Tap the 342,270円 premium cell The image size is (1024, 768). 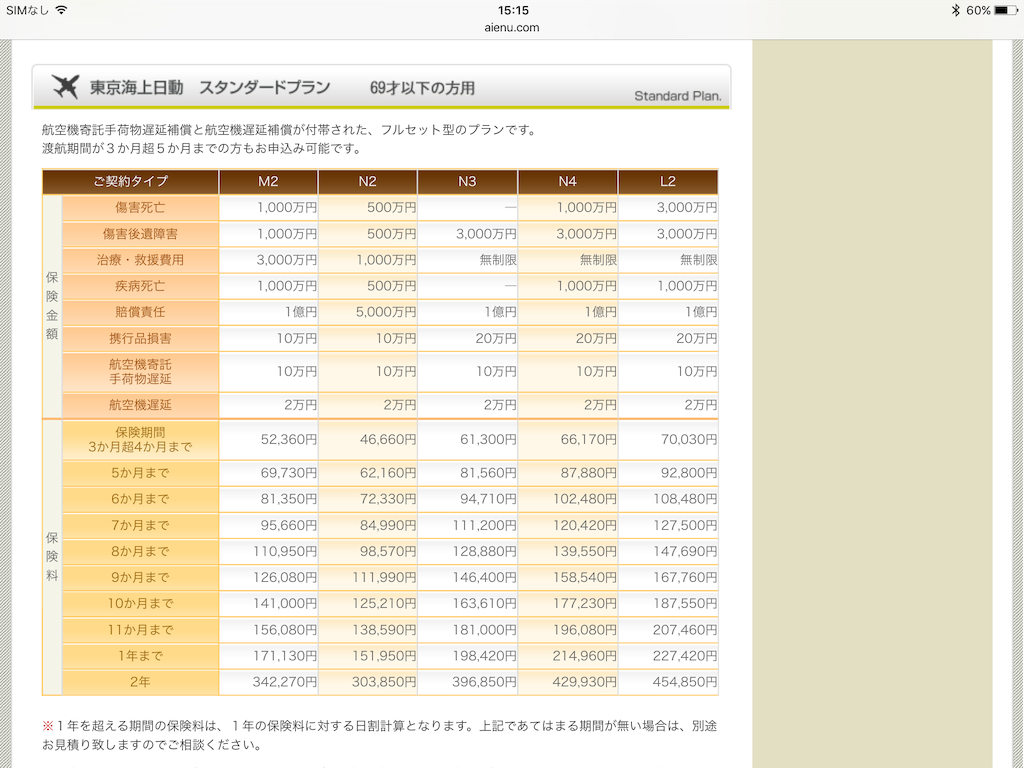[268, 682]
